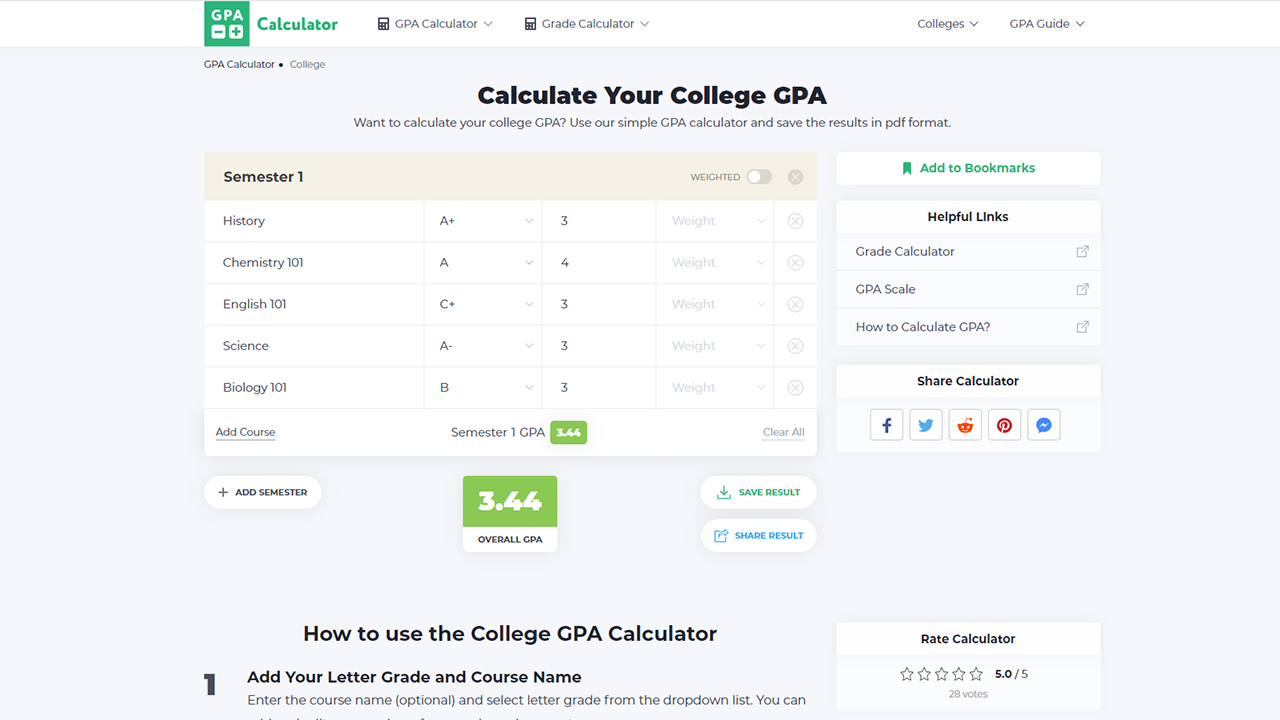The image size is (1280, 720).
Task: Remove the History course row
Action: (x=795, y=221)
